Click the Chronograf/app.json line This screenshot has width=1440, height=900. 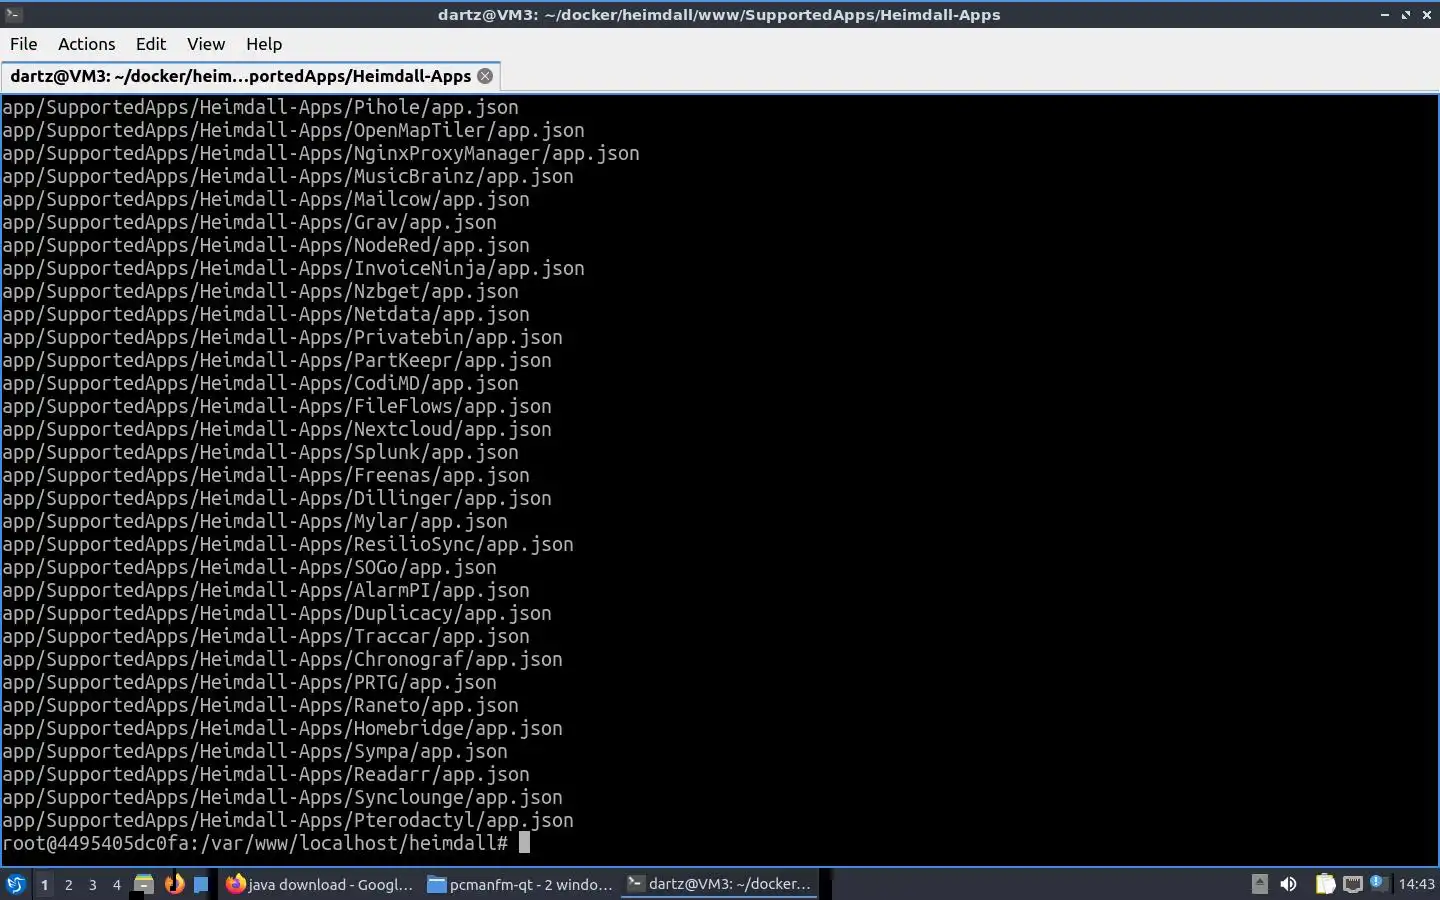pos(282,659)
